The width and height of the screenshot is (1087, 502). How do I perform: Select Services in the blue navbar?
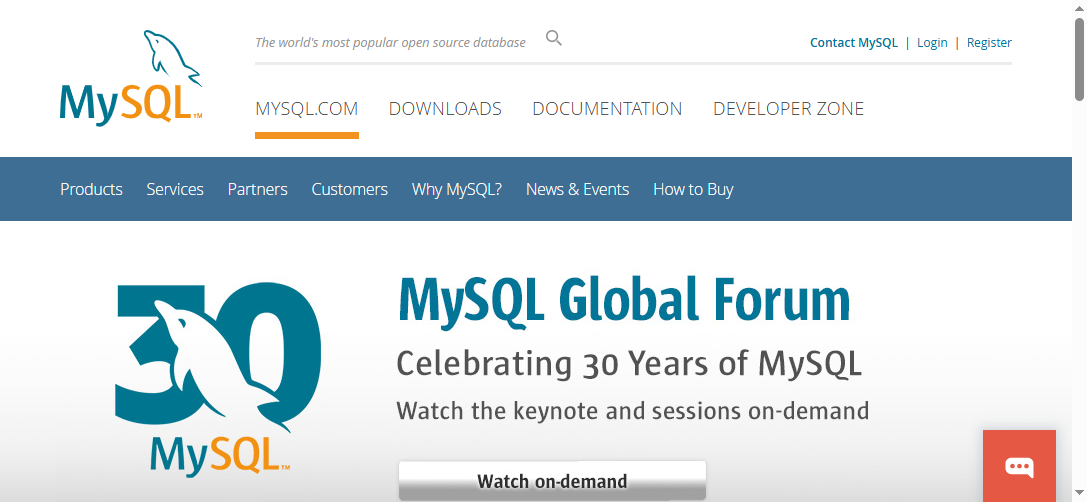[x=175, y=189]
